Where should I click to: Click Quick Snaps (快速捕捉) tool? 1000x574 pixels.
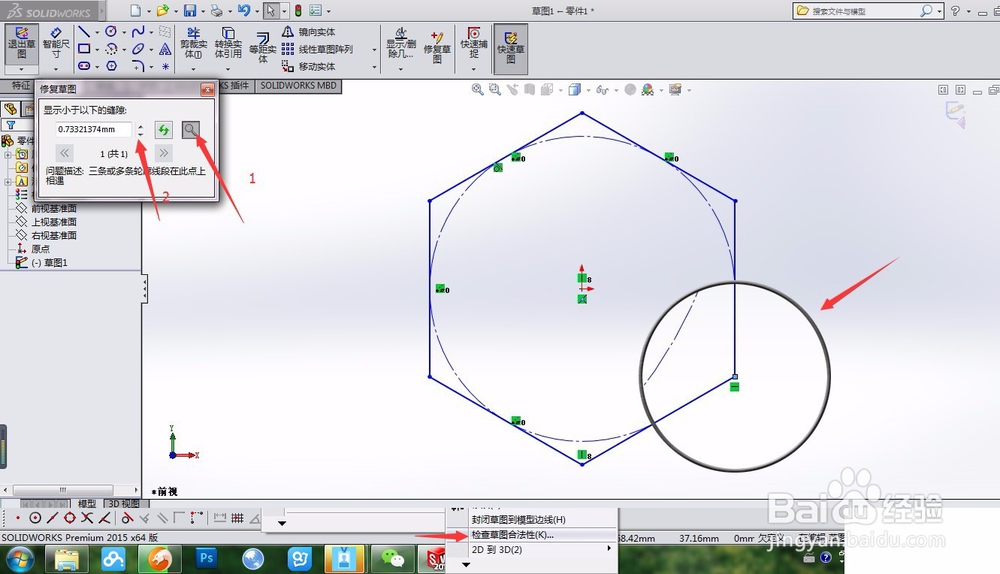click(x=474, y=43)
